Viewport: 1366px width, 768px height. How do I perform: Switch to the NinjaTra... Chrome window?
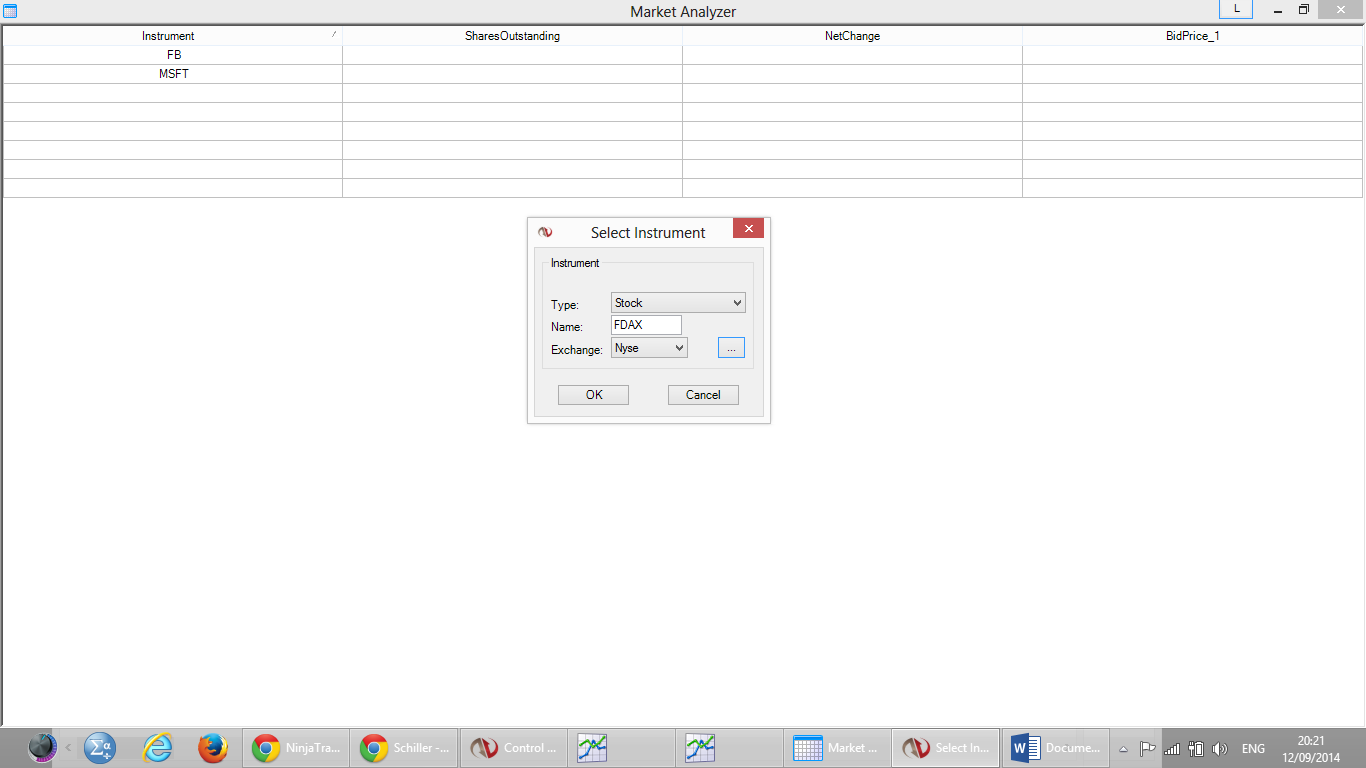point(296,747)
